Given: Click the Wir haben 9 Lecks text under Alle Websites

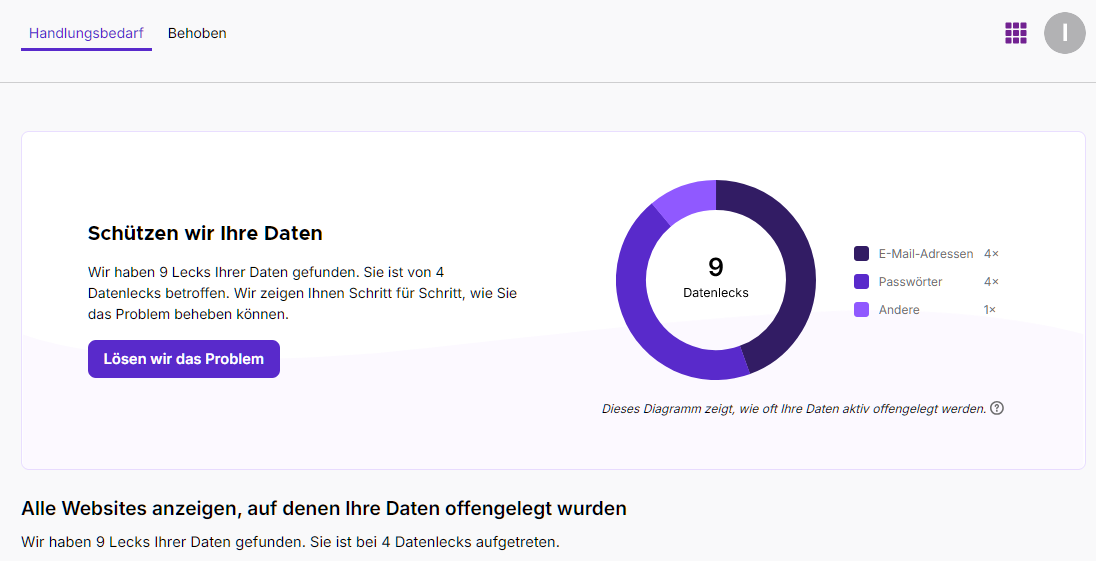Looking at the screenshot, I should 290,541.
